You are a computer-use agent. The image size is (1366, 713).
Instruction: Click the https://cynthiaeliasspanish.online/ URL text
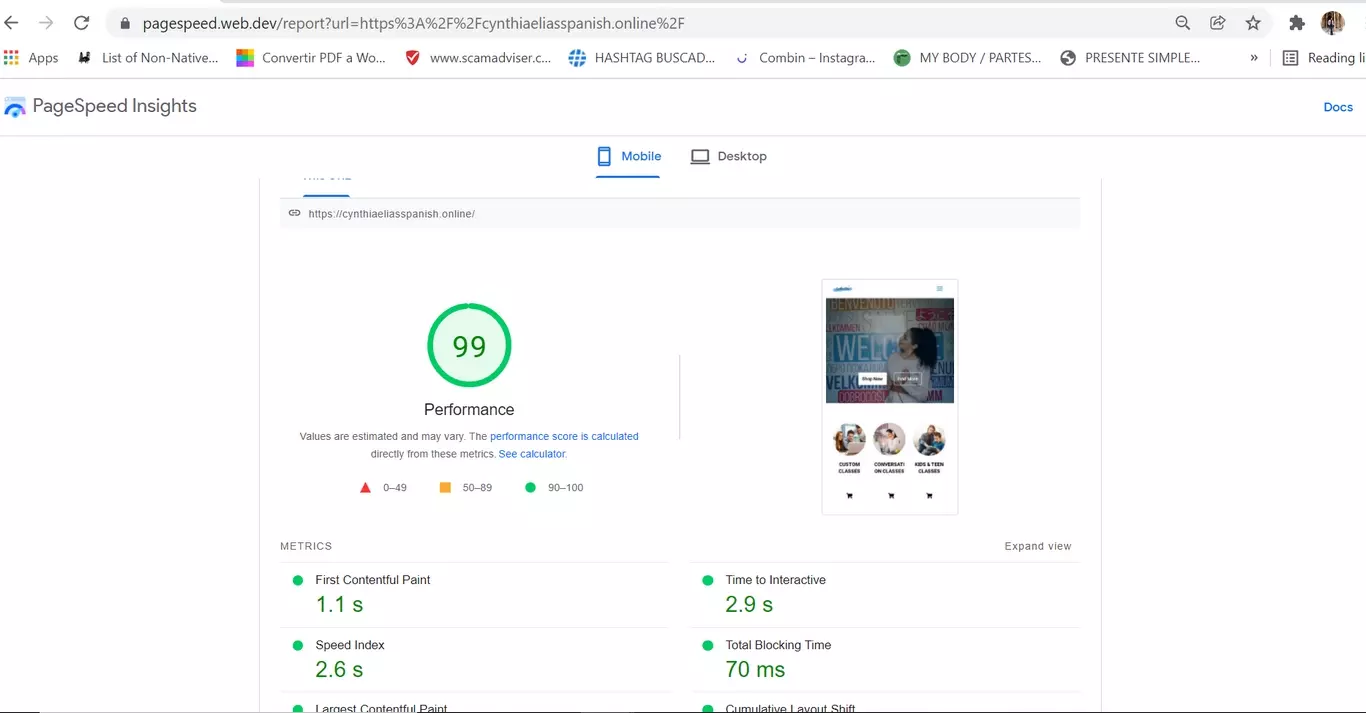click(x=391, y=214)
